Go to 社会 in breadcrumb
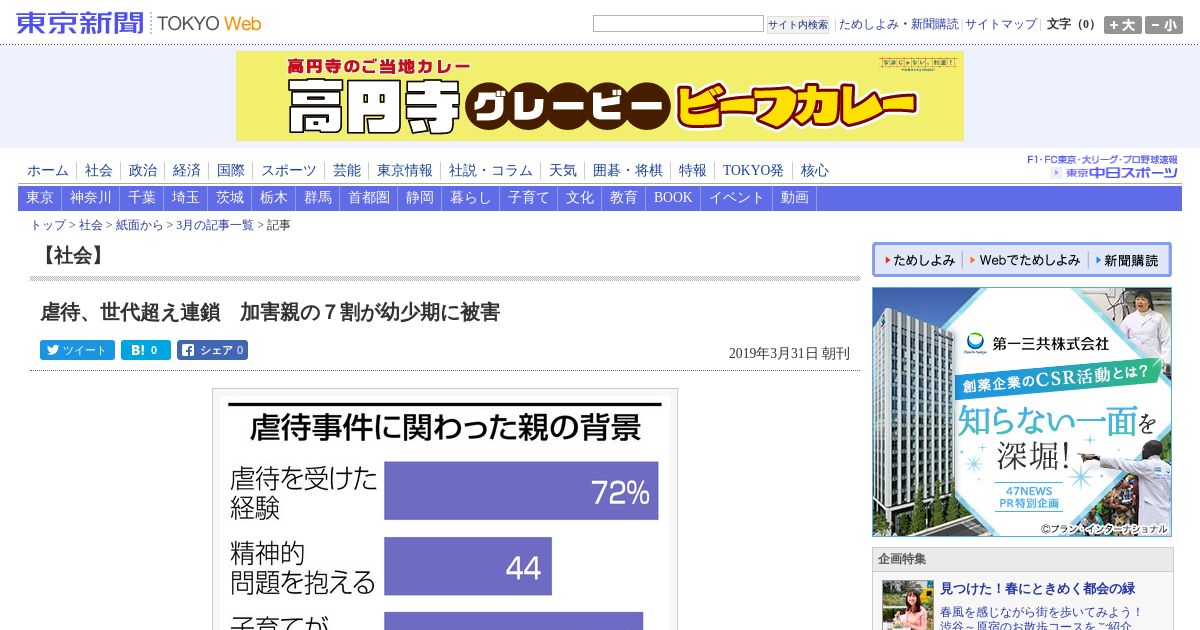The height and width of the screenshot is (630, 1200). click(x=91, y=226)
